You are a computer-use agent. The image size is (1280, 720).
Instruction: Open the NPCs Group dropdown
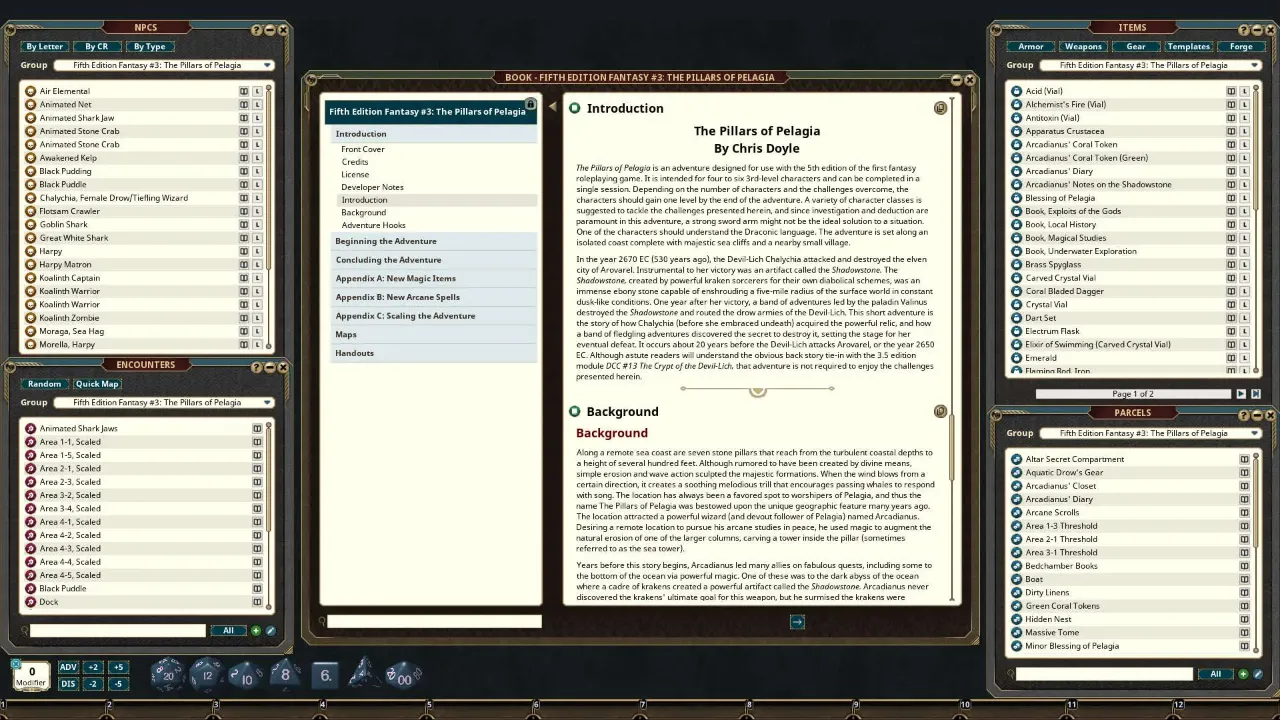(164, 65)
